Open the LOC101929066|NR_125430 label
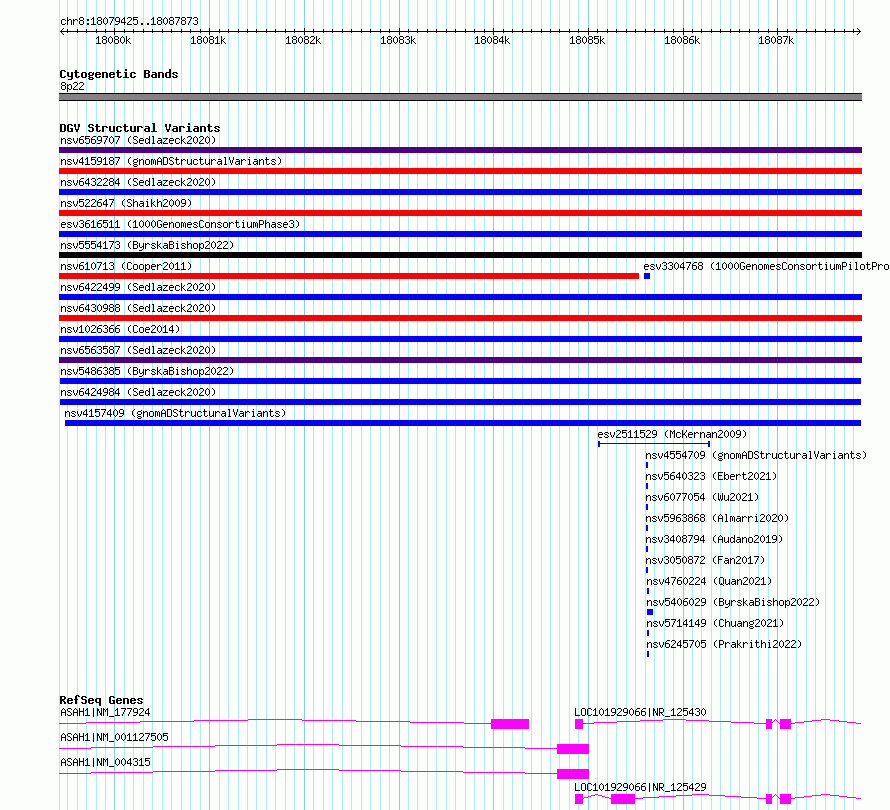Viewport: 890px width, 810px height. [640, 712]
